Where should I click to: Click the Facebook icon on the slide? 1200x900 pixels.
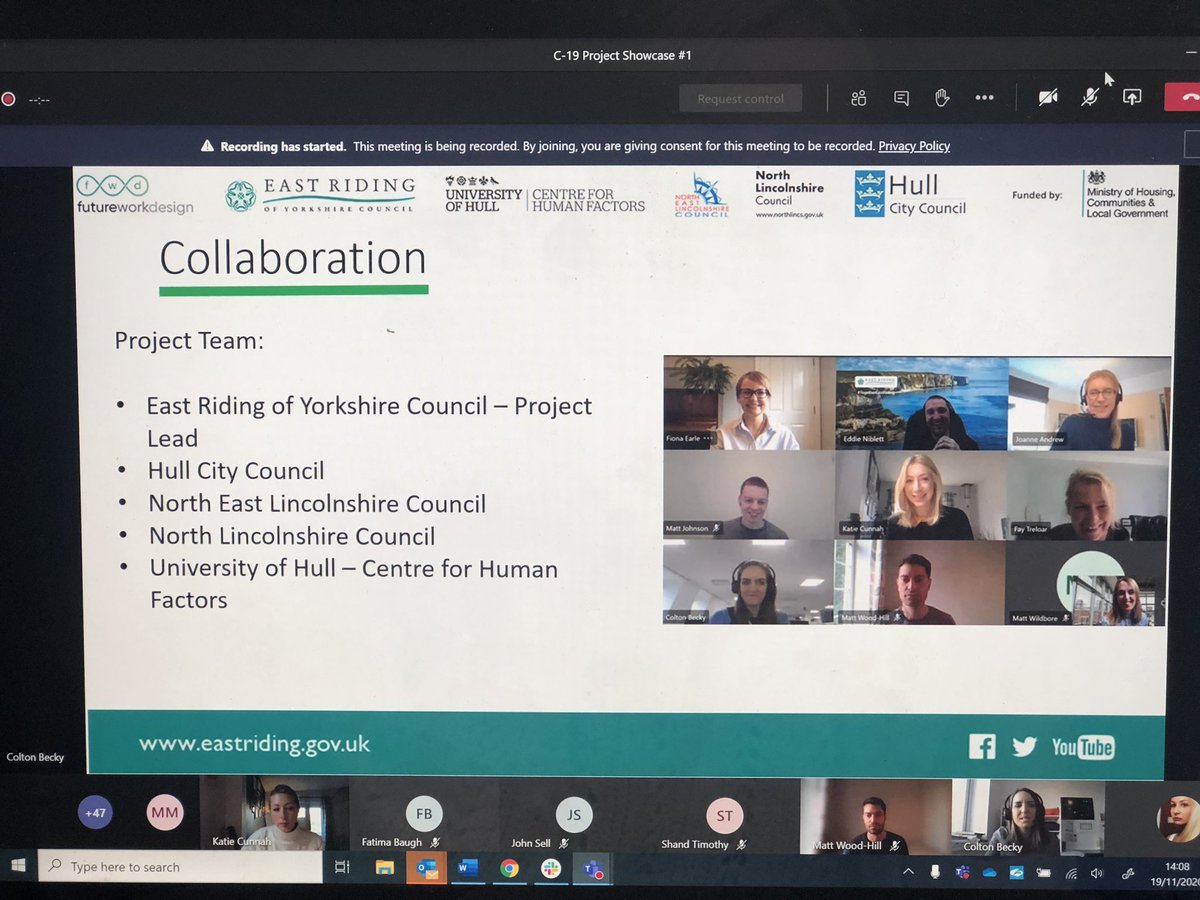pyautogui.click(x=982, y=746)
